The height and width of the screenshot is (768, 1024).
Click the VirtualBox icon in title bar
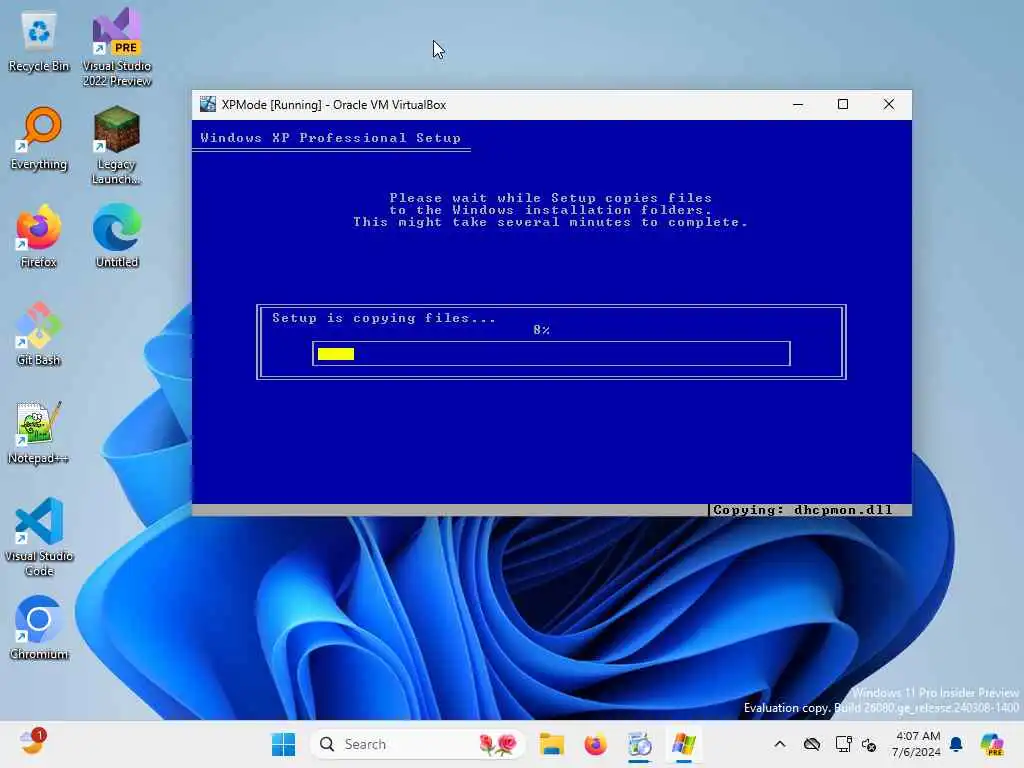208,104
